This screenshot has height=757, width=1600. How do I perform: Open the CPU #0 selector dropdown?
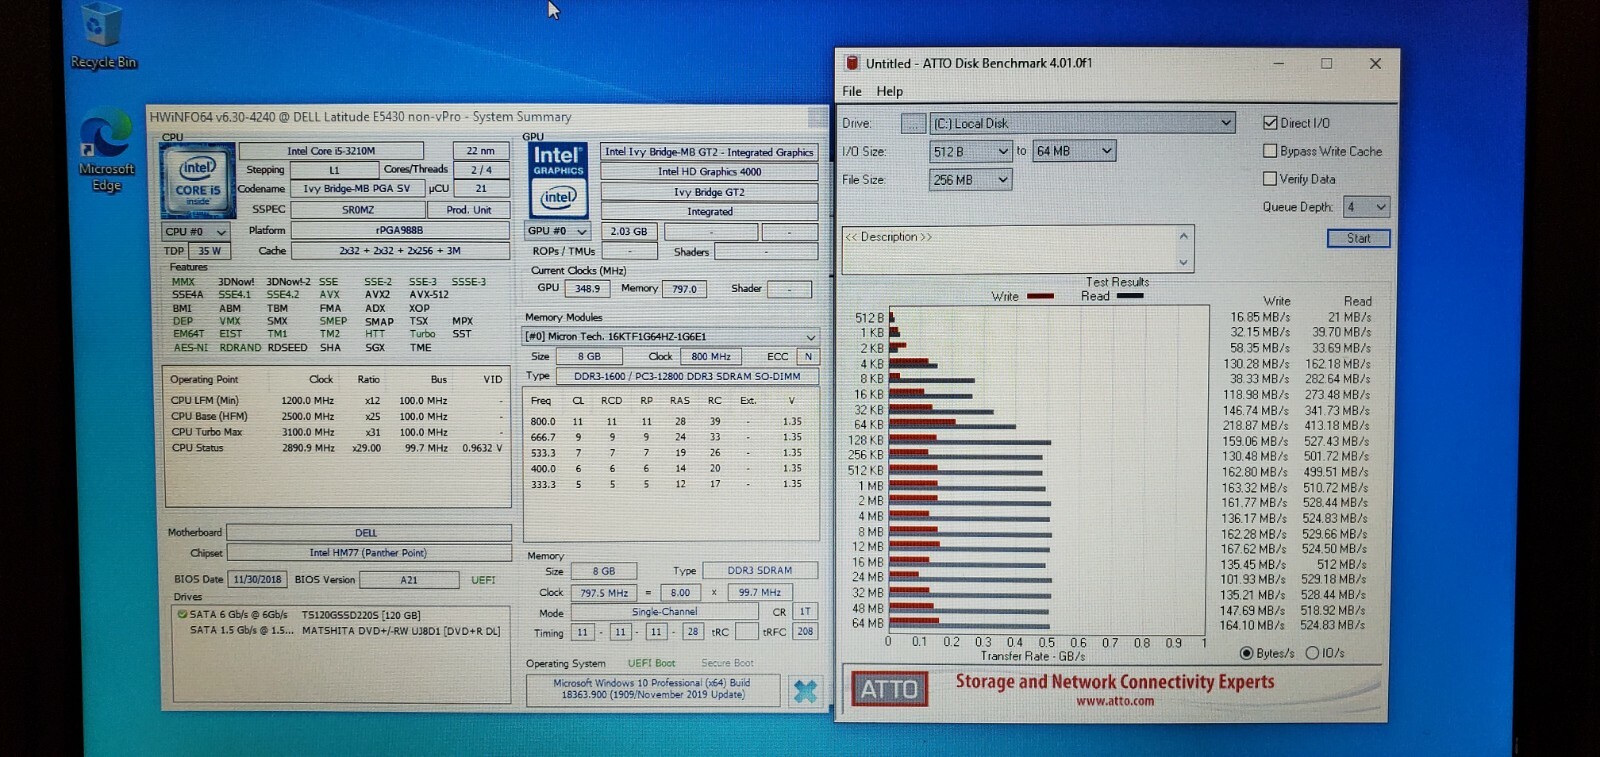[197, 231]
